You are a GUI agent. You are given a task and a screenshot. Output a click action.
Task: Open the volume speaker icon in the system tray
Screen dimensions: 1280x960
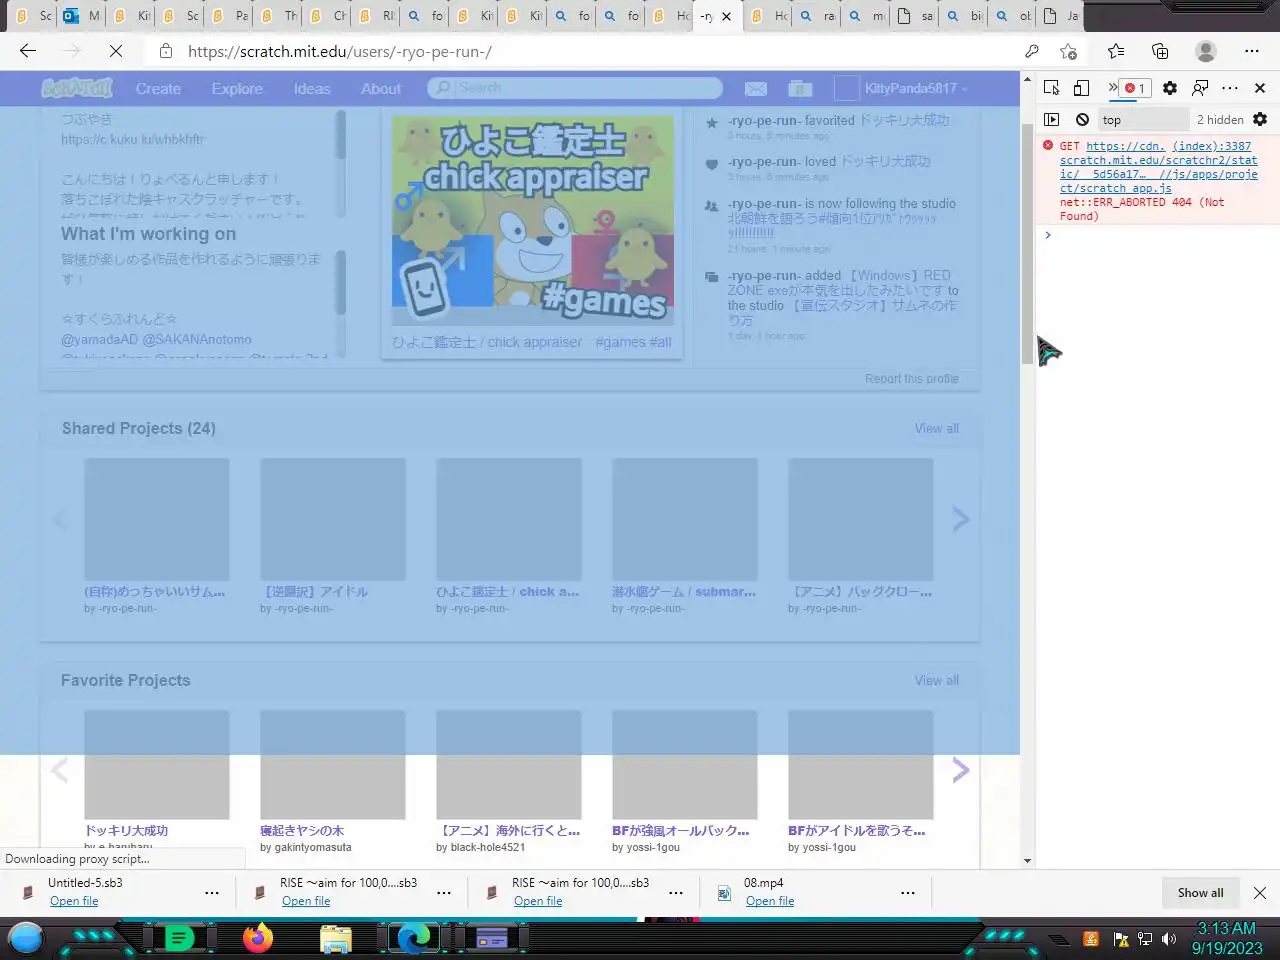pyautogui.click(x=1169, y=939)
